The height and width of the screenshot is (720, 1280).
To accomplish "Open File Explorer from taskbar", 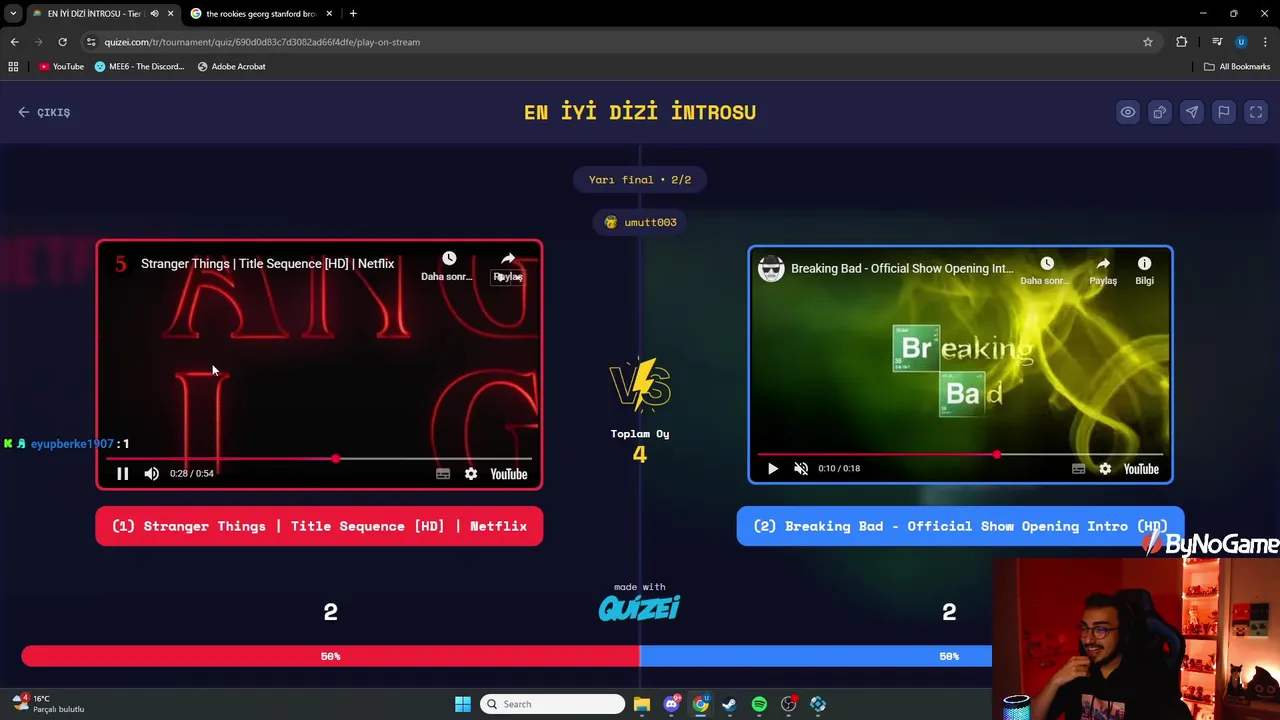I will tap(642, 704).
